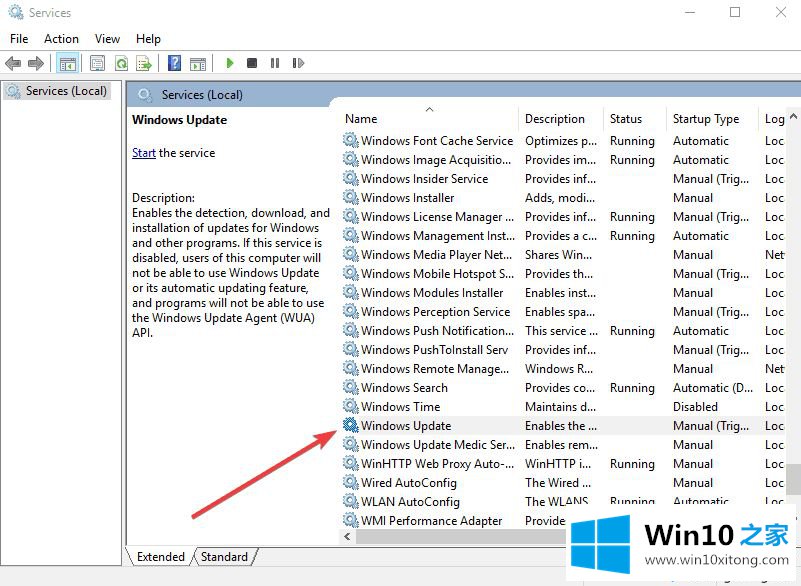801x586 pixels.
Task: Select the Windows Push Notification... service name
Action: click(x=437, y=331)
